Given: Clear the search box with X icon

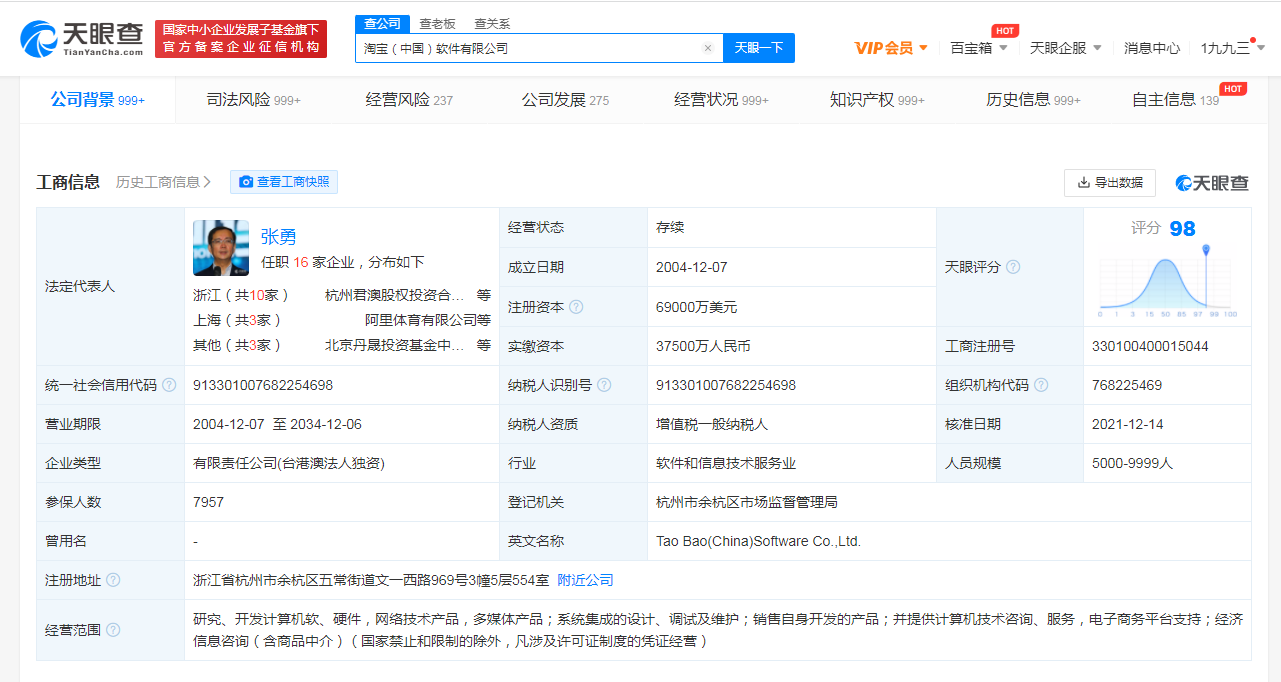Looking at the screenshot, I should pos(708,48).
